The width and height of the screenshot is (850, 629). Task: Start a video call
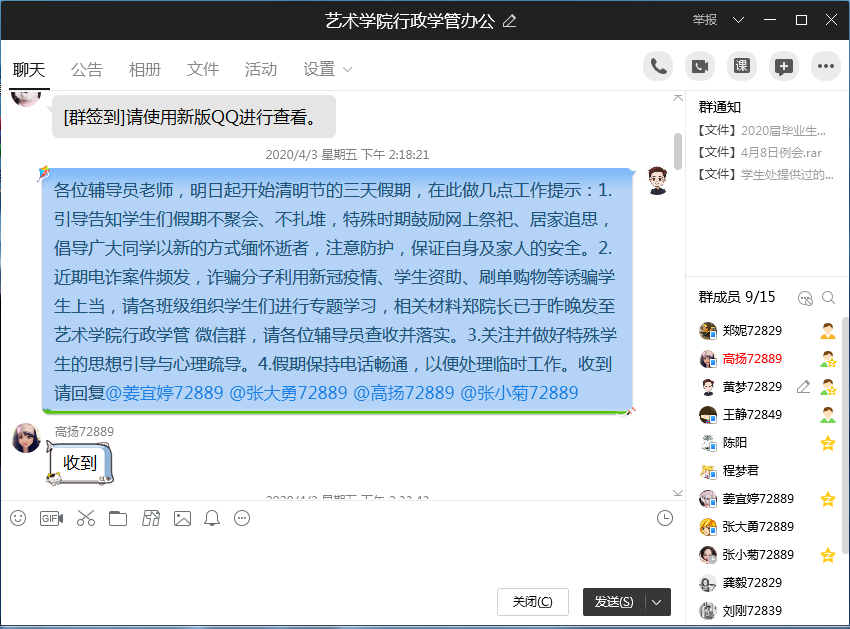coord(700,66)
